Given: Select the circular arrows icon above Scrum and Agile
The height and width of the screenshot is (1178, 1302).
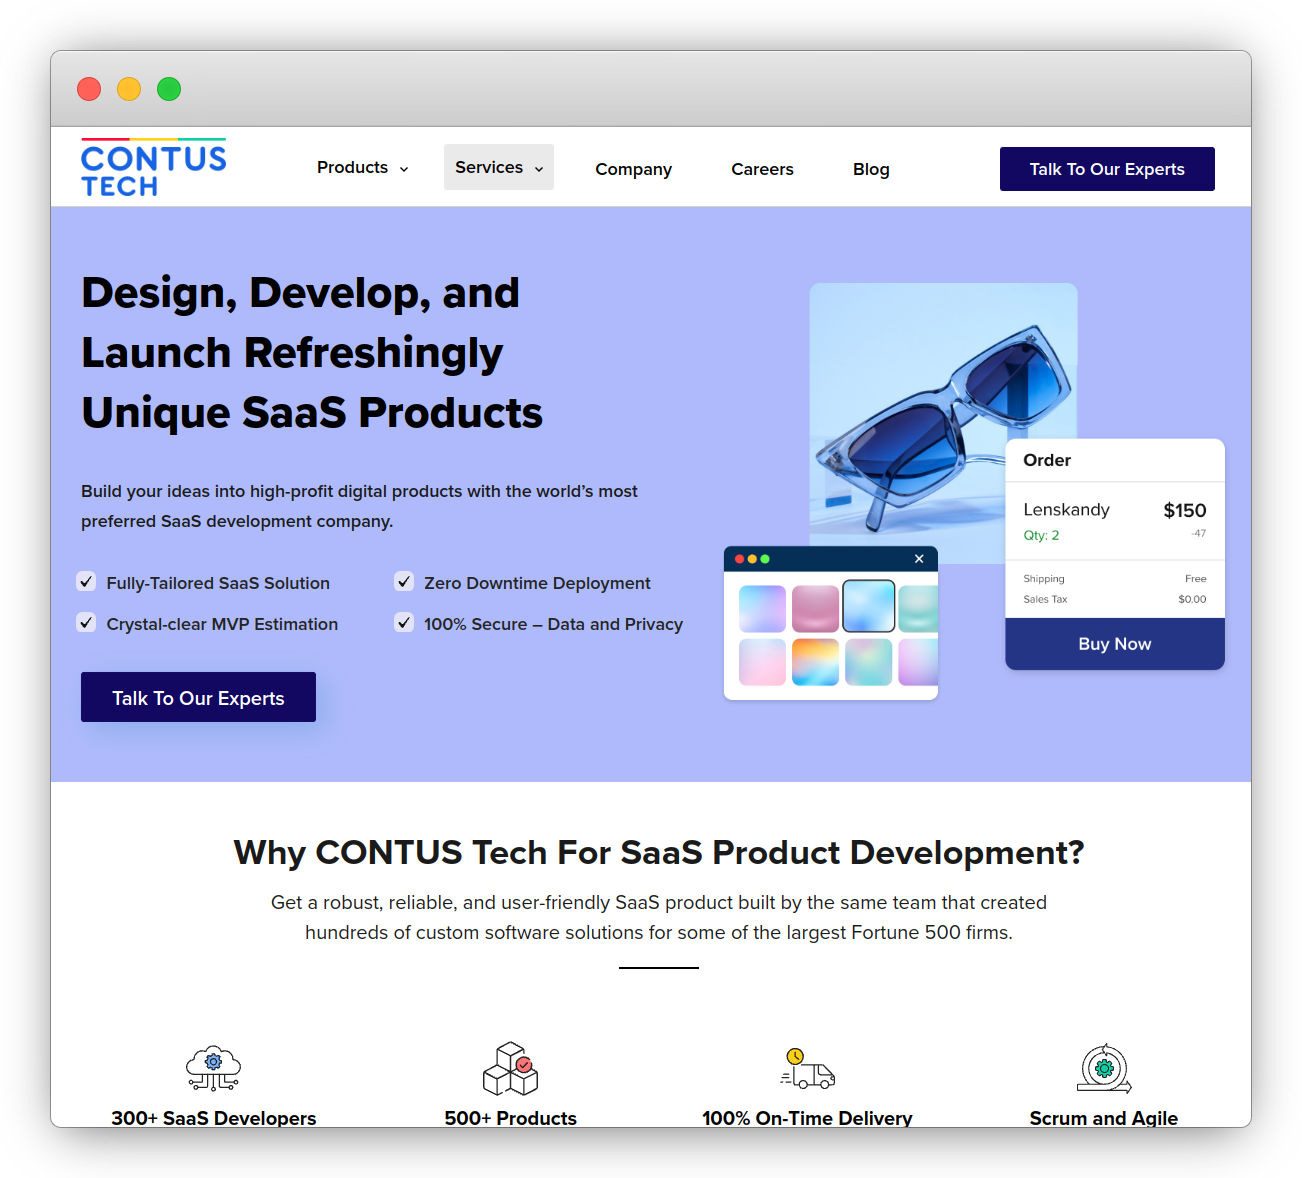Looking at the screenshot, I should click(x=1103, y=1068).
